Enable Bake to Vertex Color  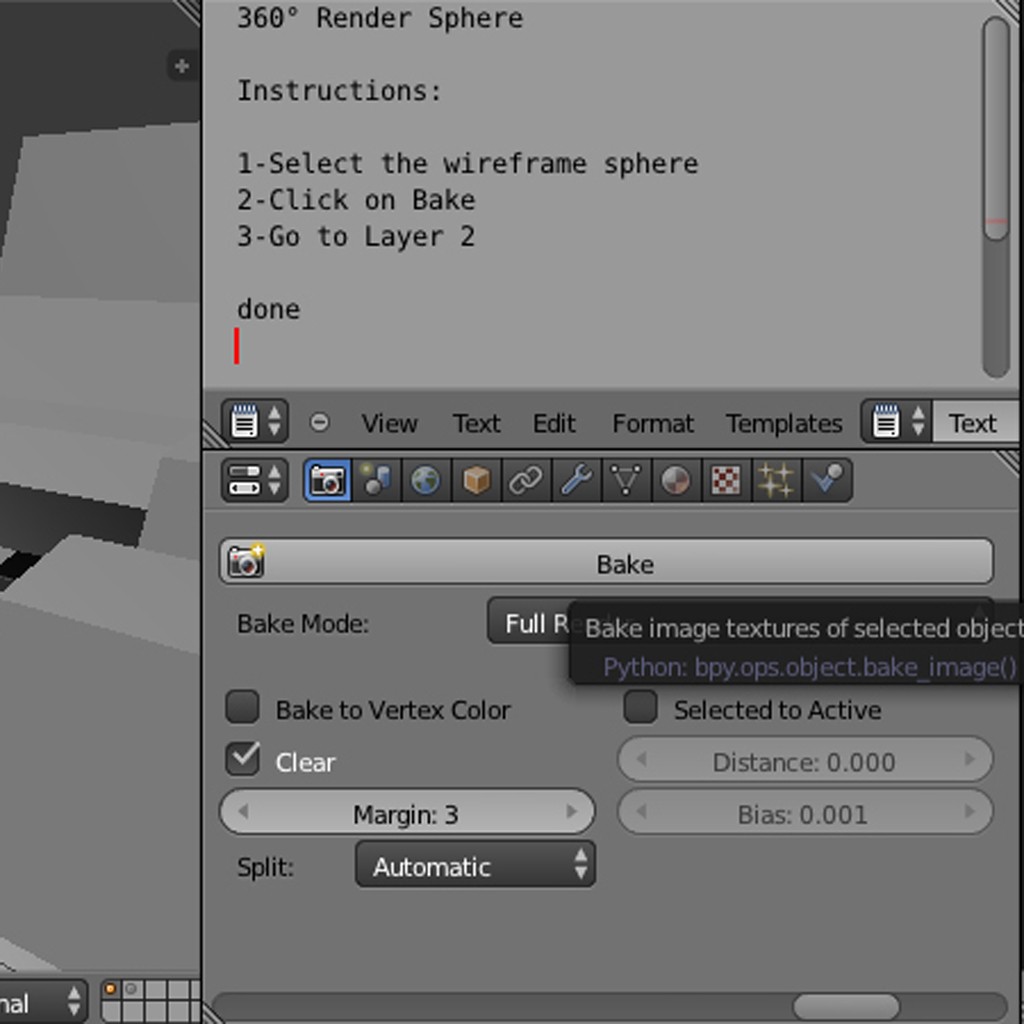tap(242, 708)
